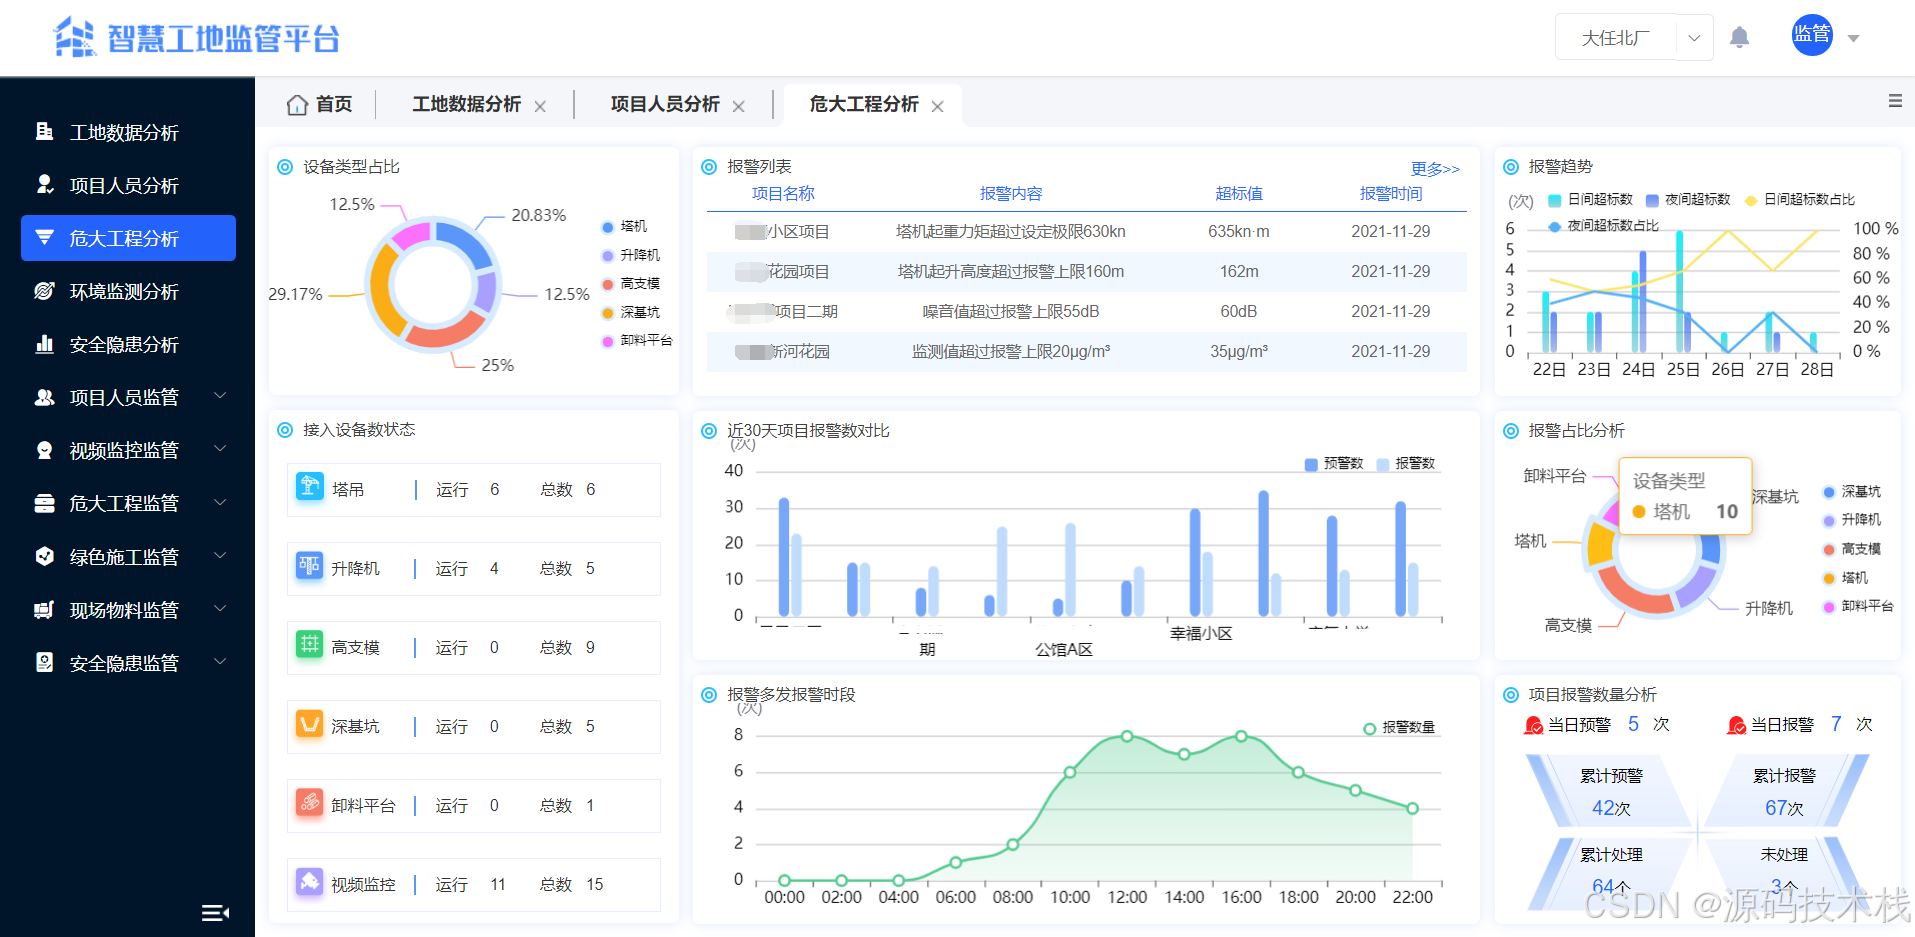Open the alarm row 噪音值超过报警上限55dB
The width and height of the screenshot is (1915, 937).
(x=1086, y=312)
